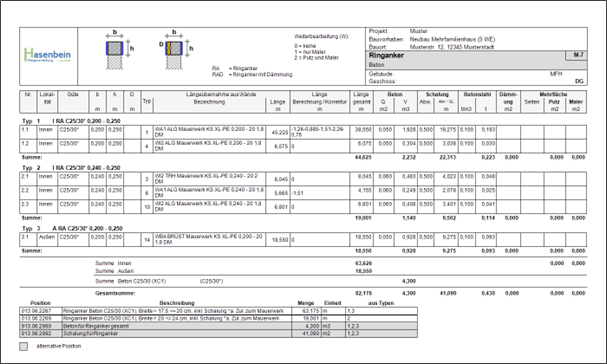Select row 3.1 Außen BRÜST entry
The image size is (607, 364).
303,240
